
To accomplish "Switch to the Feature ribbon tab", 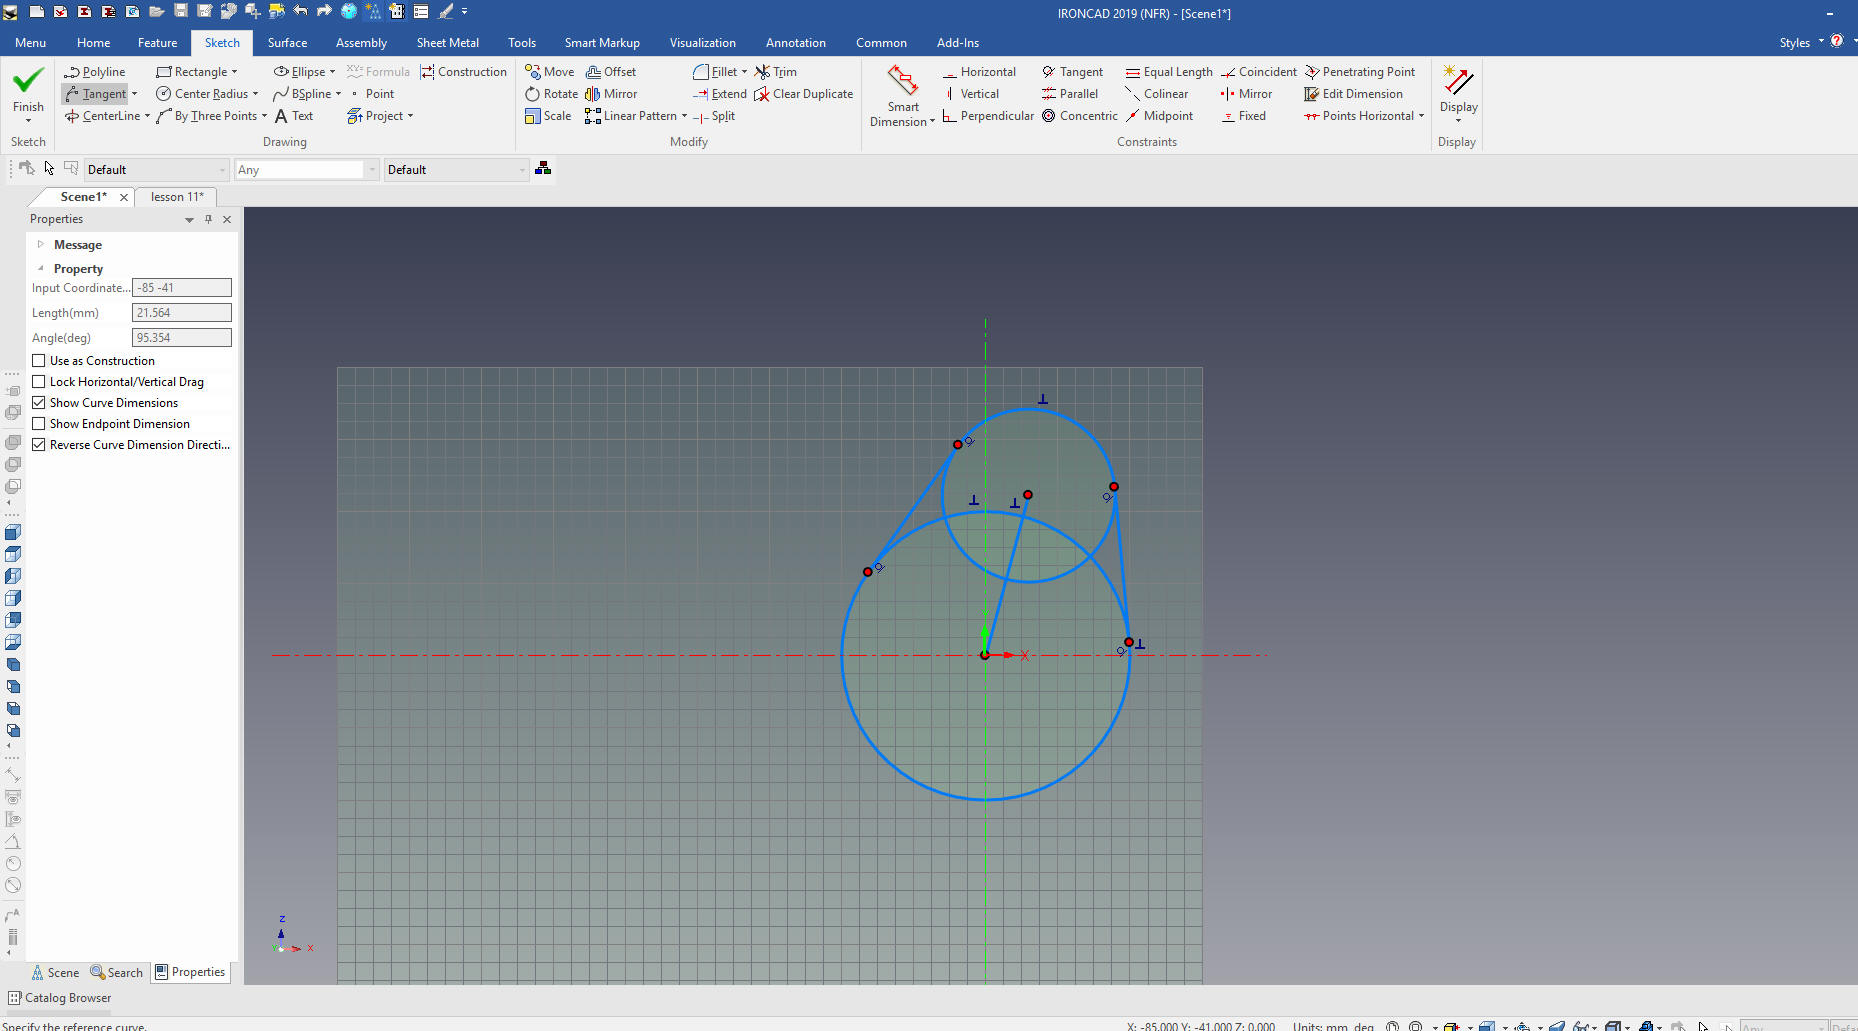I will [x=157, y=43].
